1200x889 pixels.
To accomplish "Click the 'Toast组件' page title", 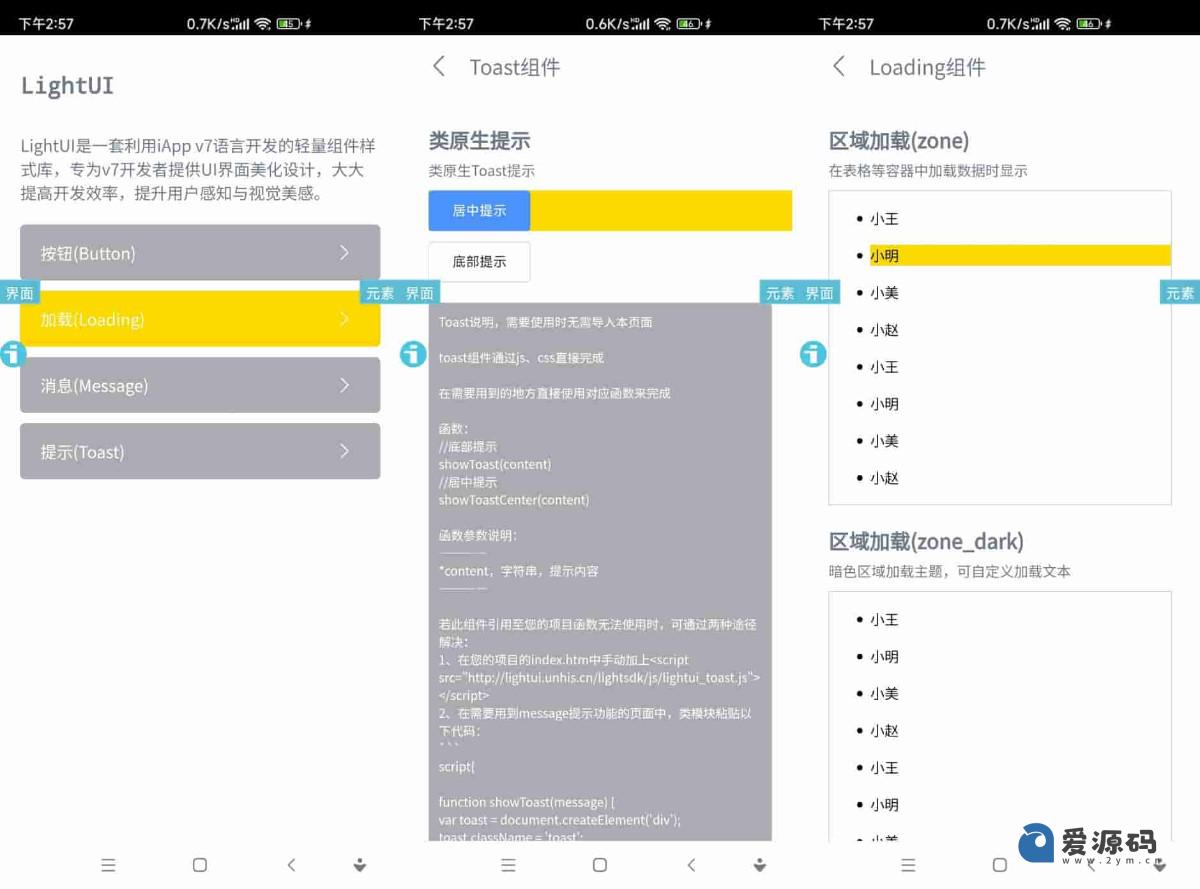I will click(515, 67).
